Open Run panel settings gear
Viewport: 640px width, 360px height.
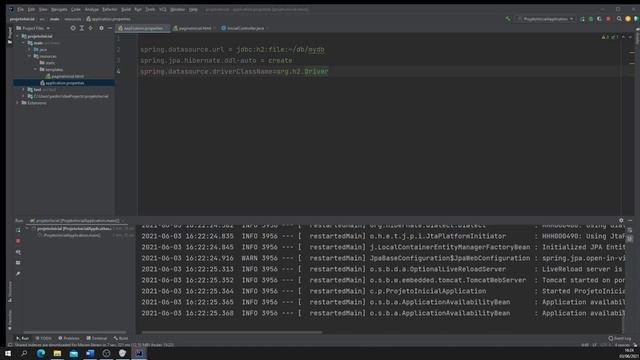click(621, 220)
